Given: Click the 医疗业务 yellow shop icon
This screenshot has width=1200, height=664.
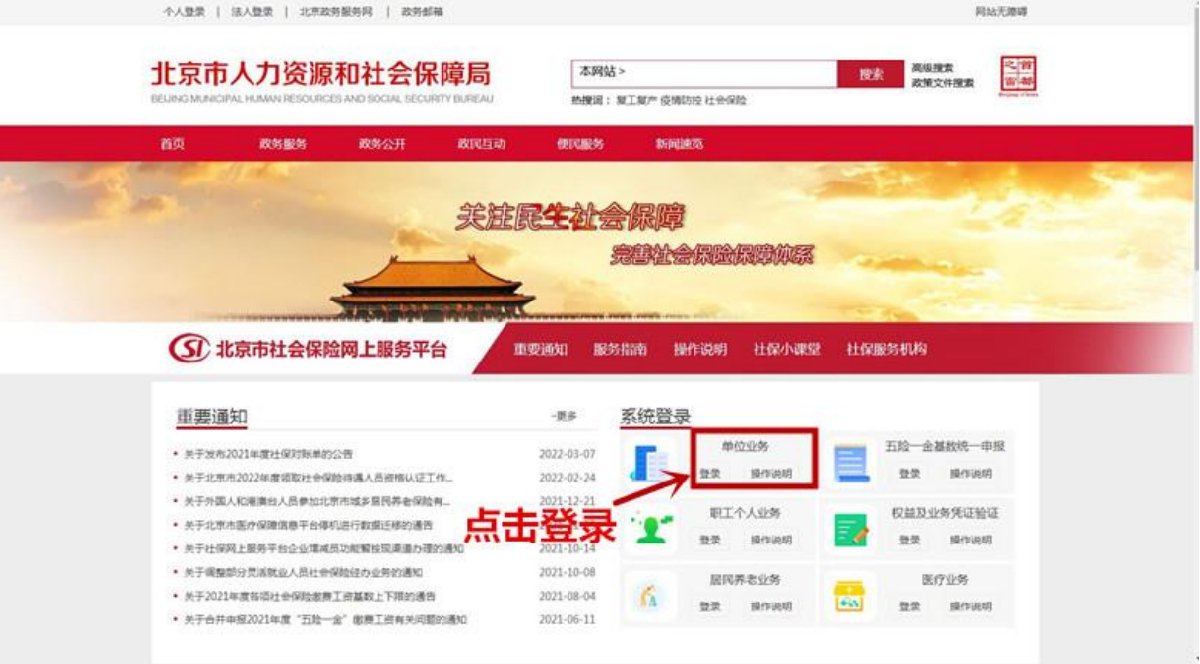Looking at the screenshot, I should pos(850,597).
